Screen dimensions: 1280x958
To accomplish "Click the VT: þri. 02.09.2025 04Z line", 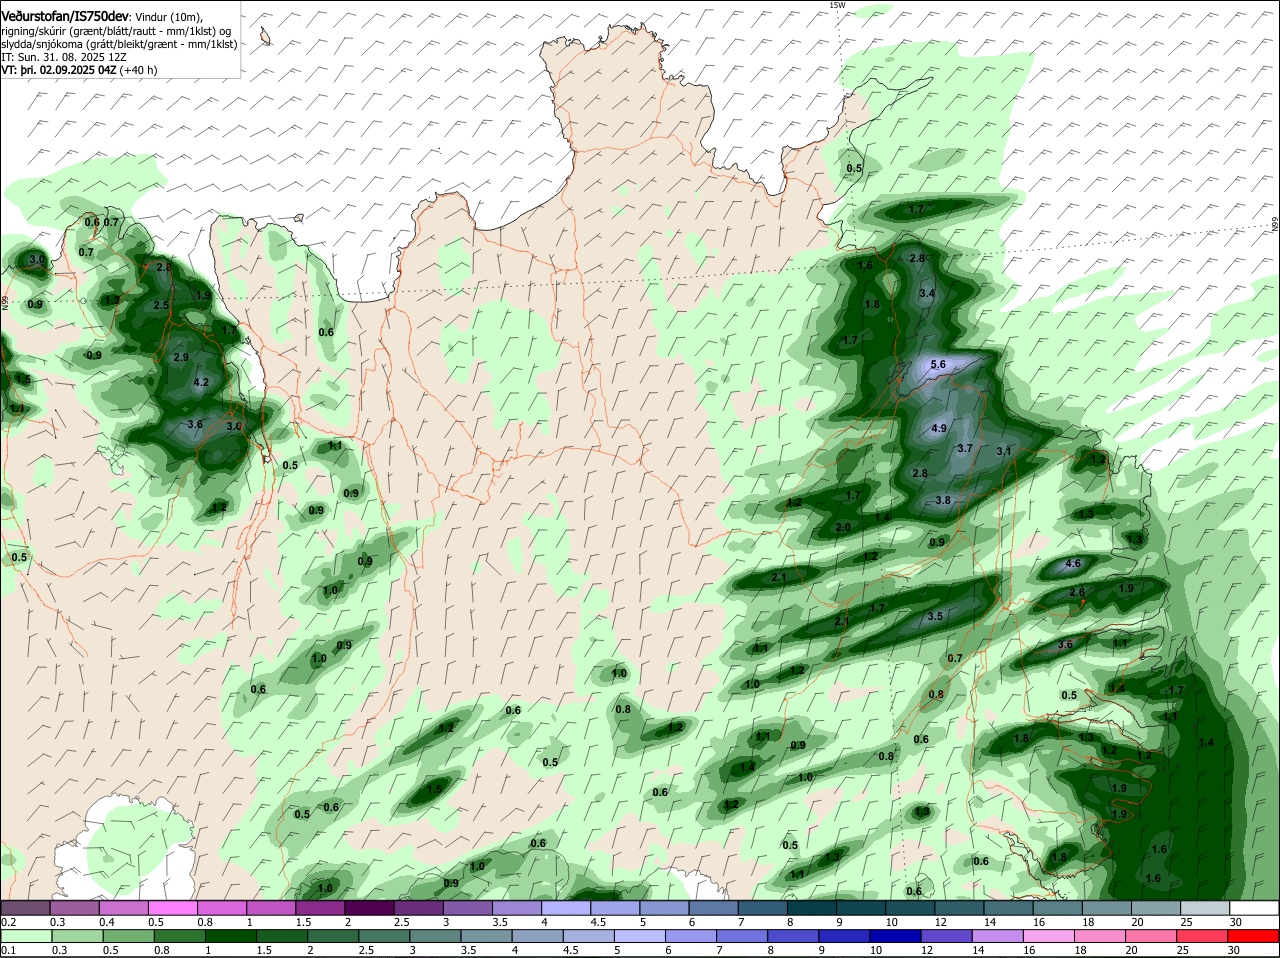I will pyautogui.click(x=79, y=71).
